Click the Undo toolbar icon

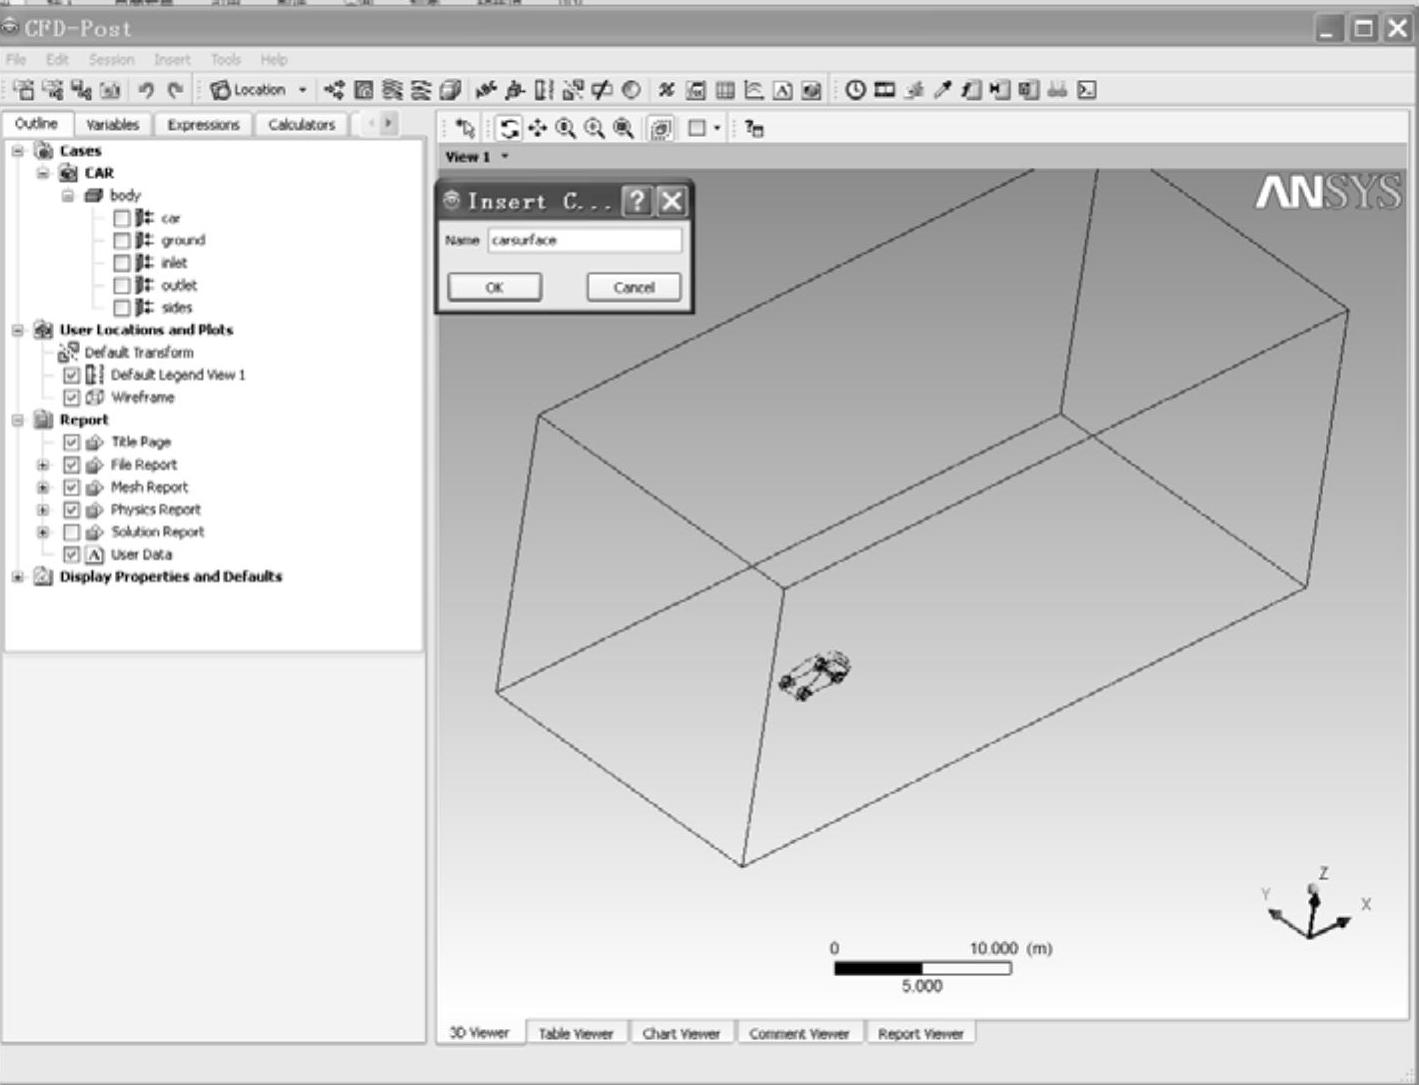point(146,90)
